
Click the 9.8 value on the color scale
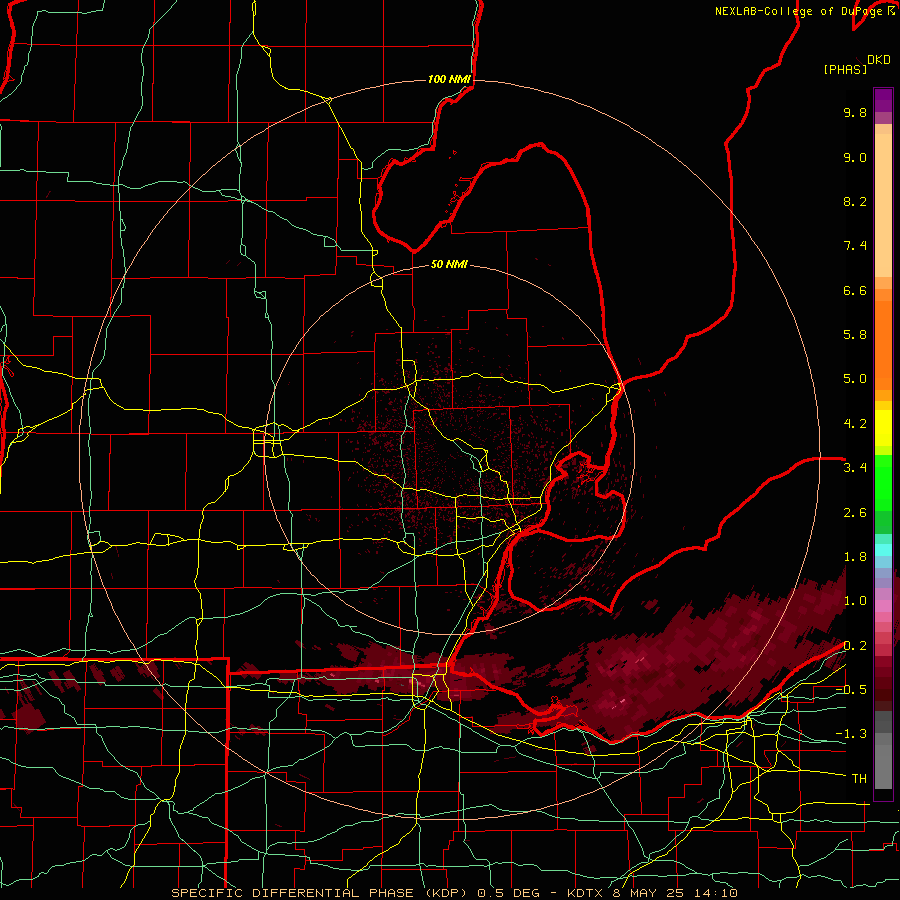click(x=855, y=112)
